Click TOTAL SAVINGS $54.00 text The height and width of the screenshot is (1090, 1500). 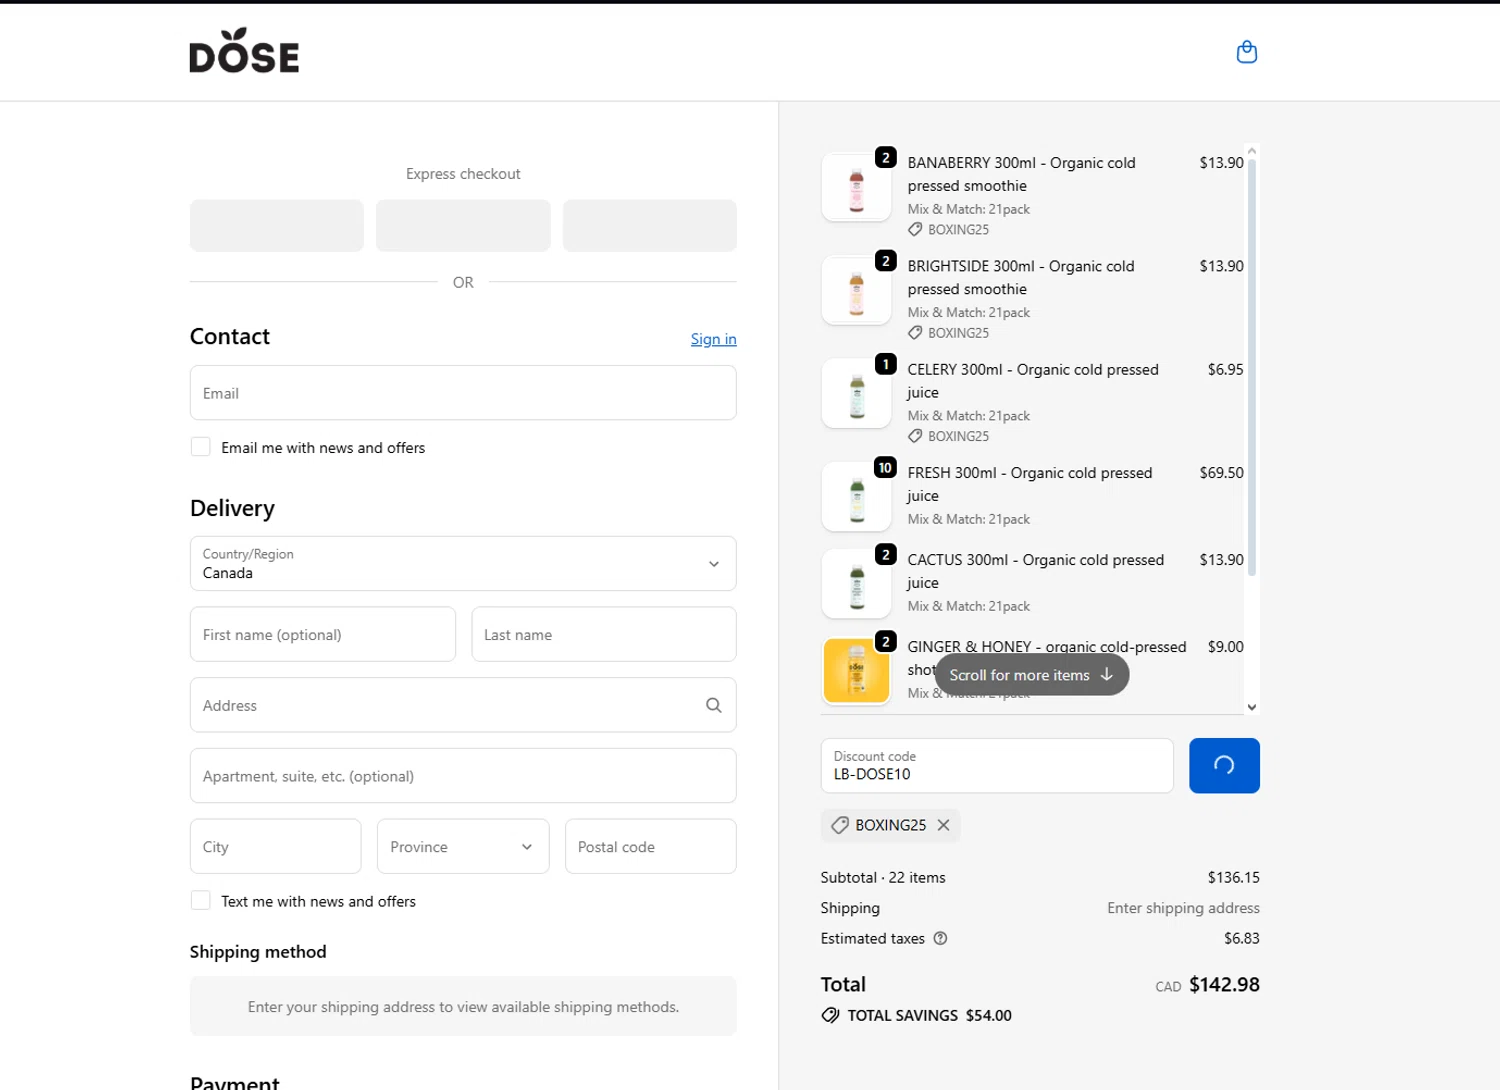(929, 1015)
